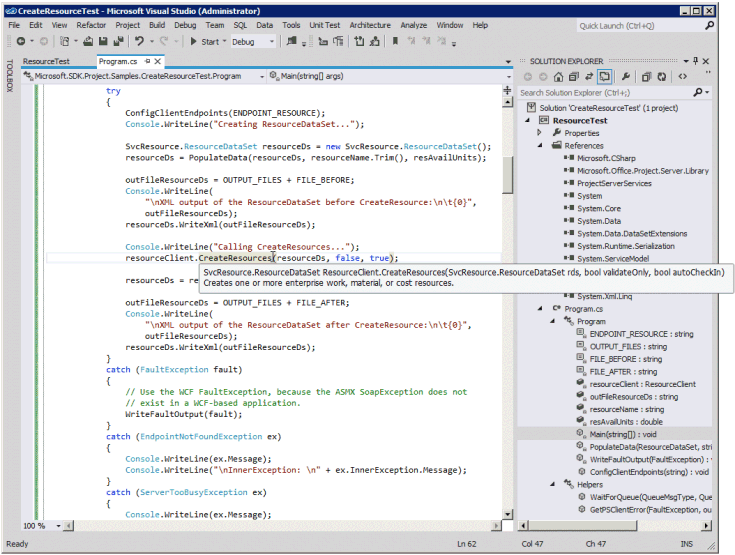Open the Refactor menu
735x555 pixels.
tap(91, 25)
